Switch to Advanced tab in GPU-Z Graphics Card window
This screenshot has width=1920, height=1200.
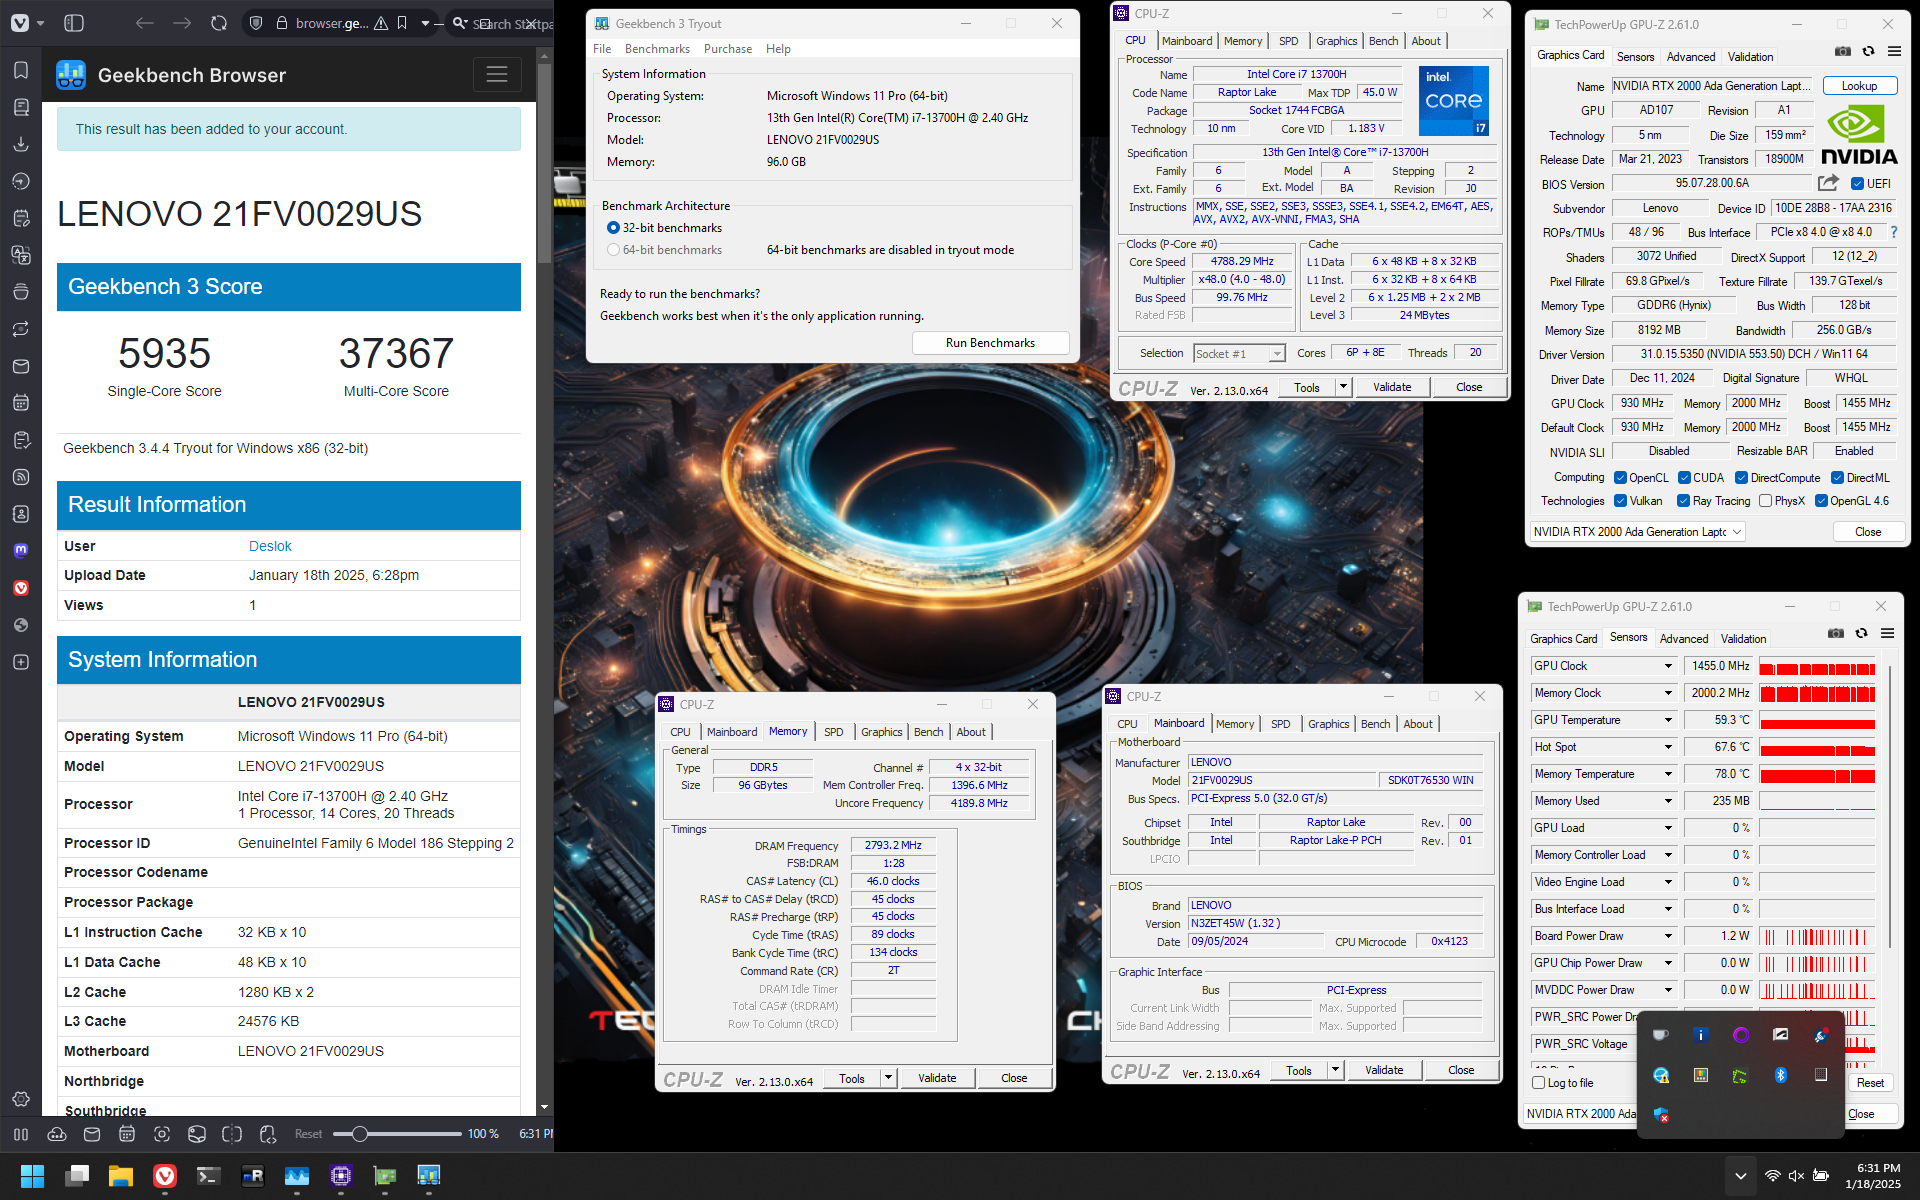tap(1691, 57)
